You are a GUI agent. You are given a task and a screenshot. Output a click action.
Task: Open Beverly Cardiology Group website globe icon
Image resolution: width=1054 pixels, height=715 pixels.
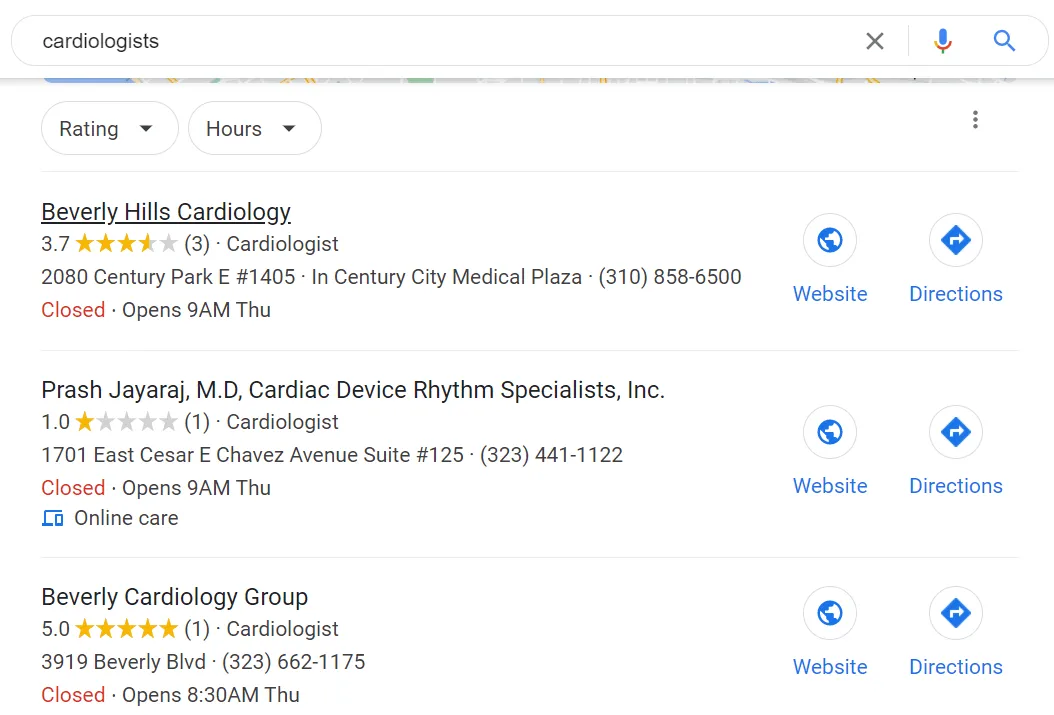coord(830,613)
